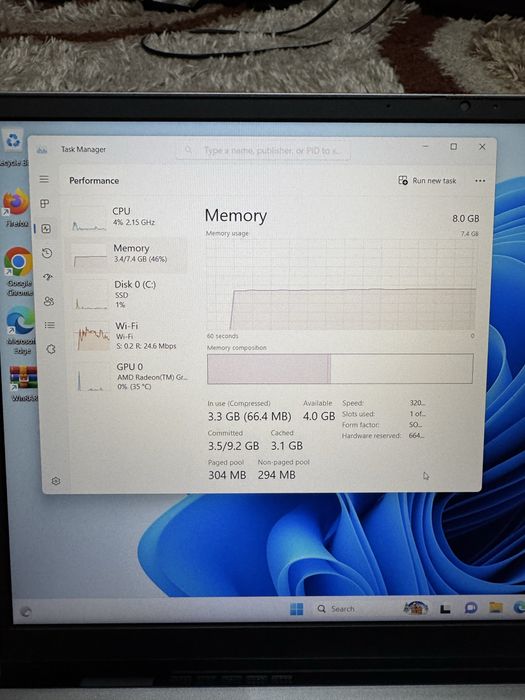Click the search highlight image in taskbar search
This screenshot has height=700, width=525.
pyautogui.click(x=416, y=608)
